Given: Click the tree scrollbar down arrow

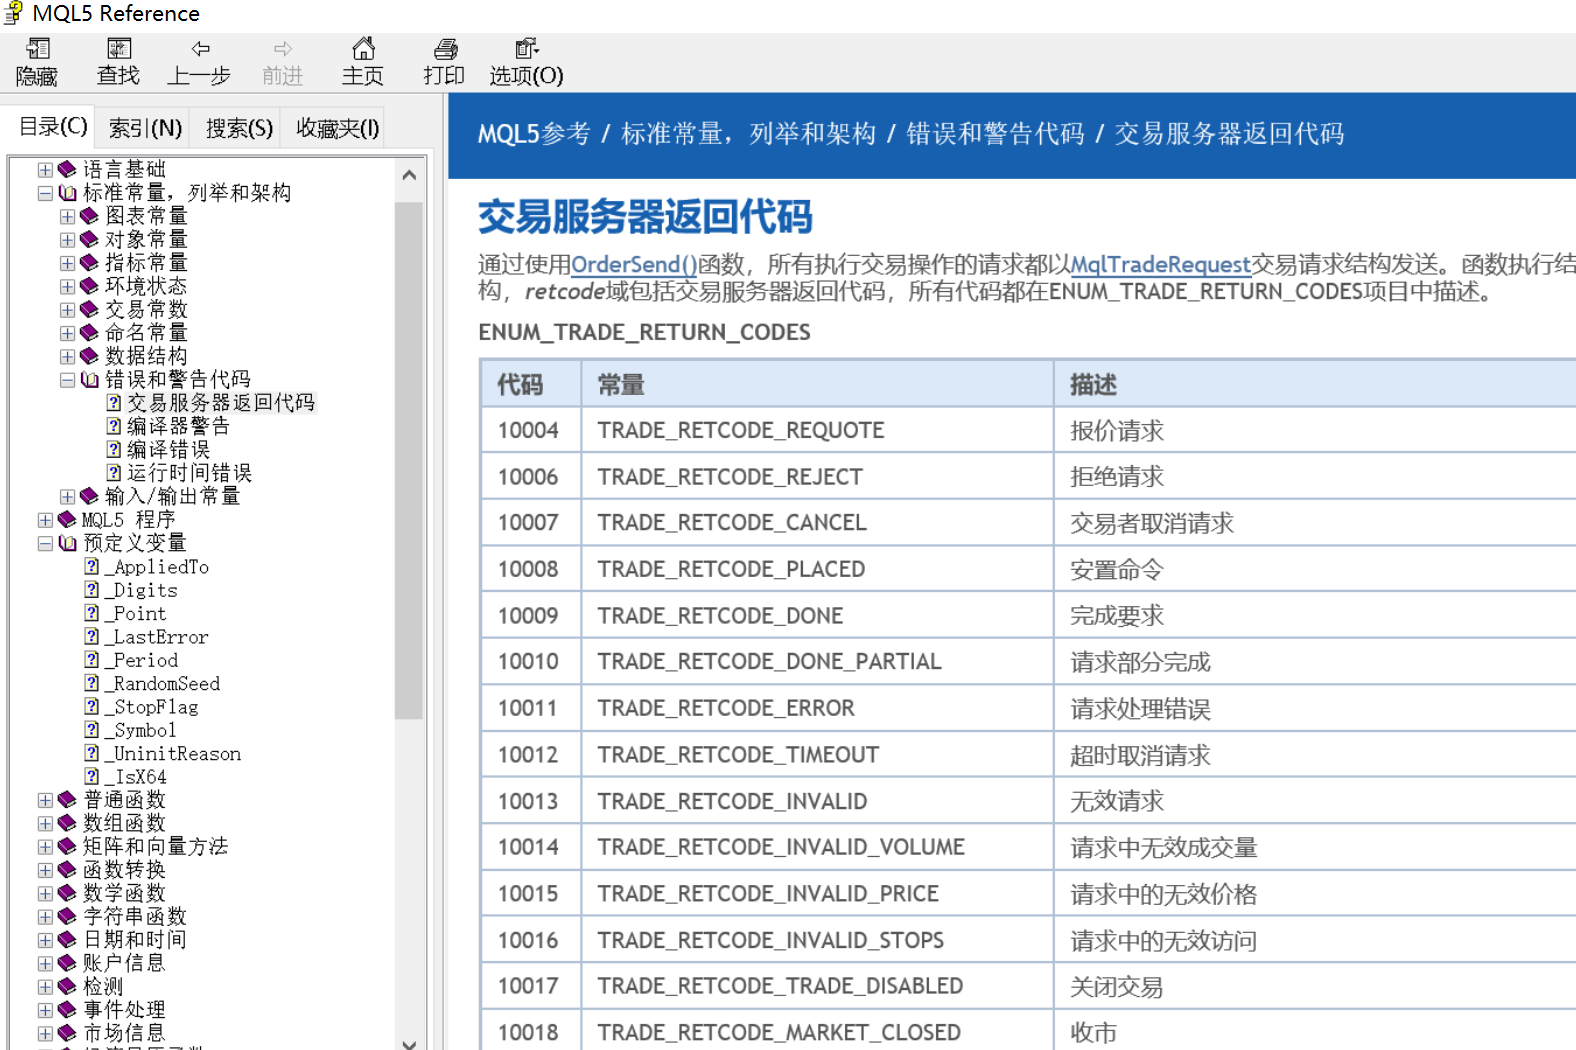Looking at the screenshot, I should [x=409, y=1043].
